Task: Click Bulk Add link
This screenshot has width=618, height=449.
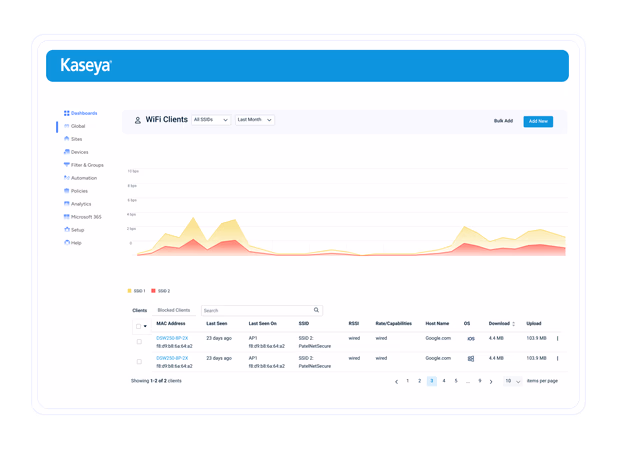Action: (503, 121)
